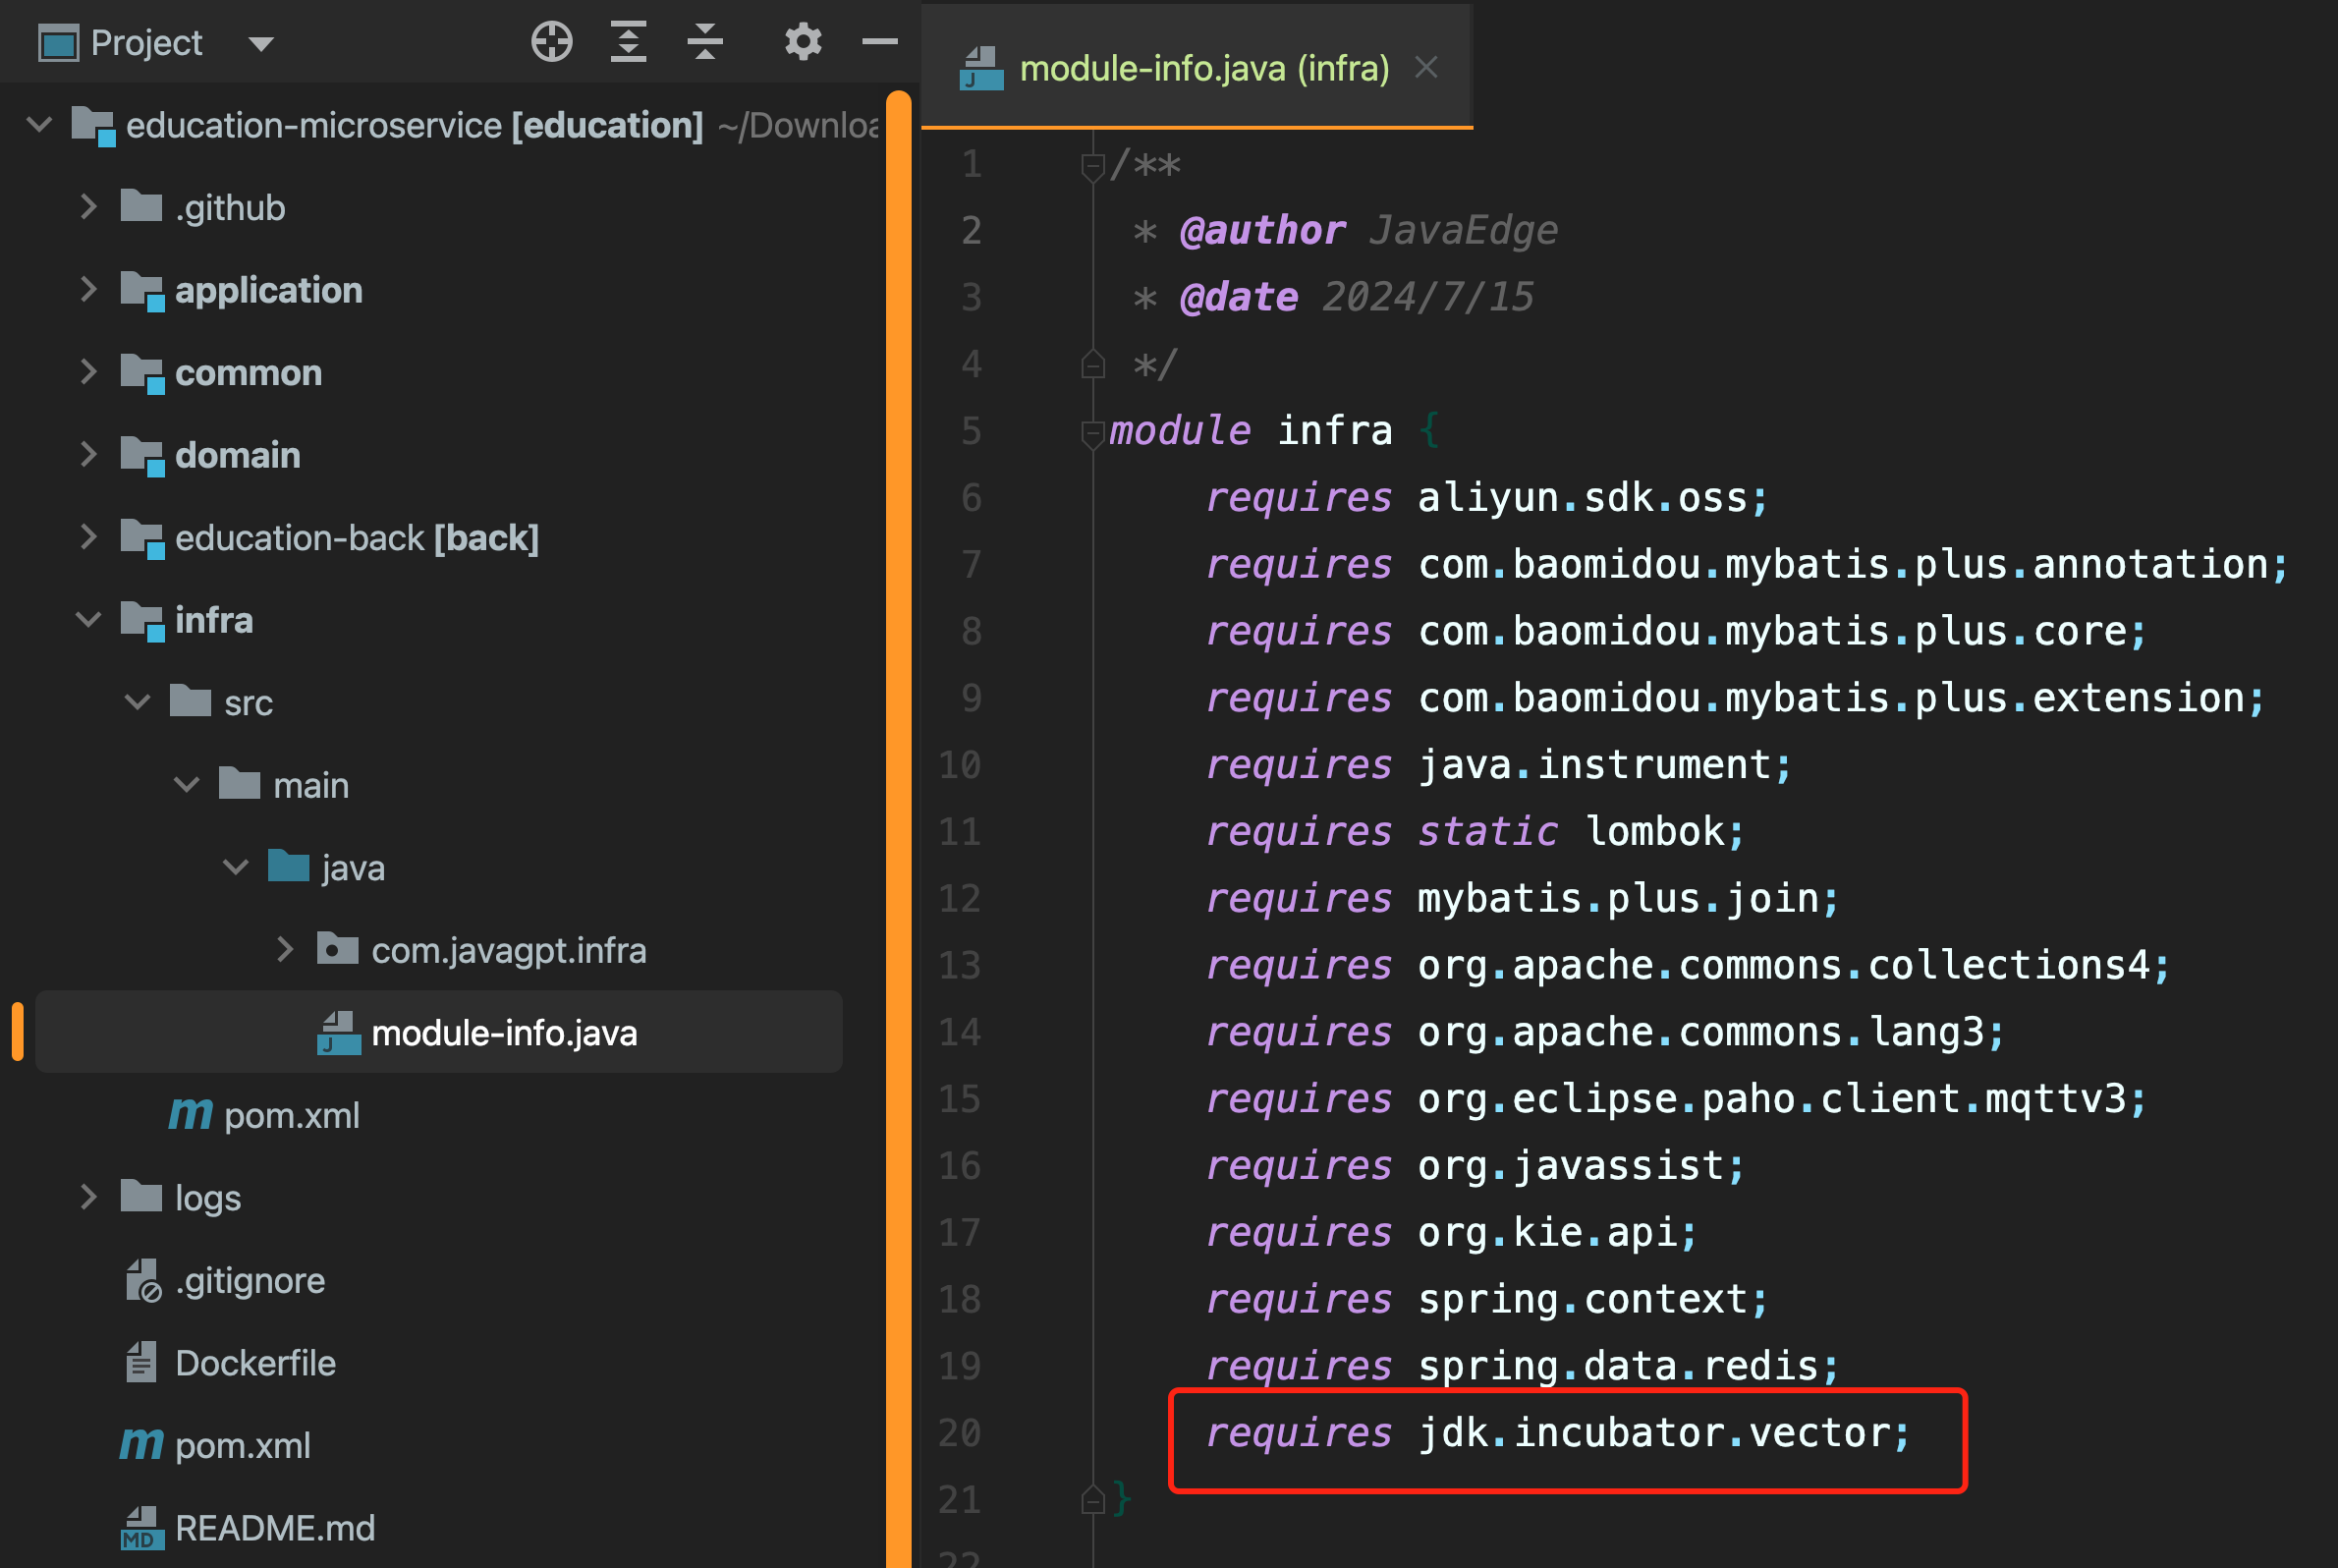2338x1568 pixels.
Task: Collapse the infra module folder
Action: tap(88, 620)
